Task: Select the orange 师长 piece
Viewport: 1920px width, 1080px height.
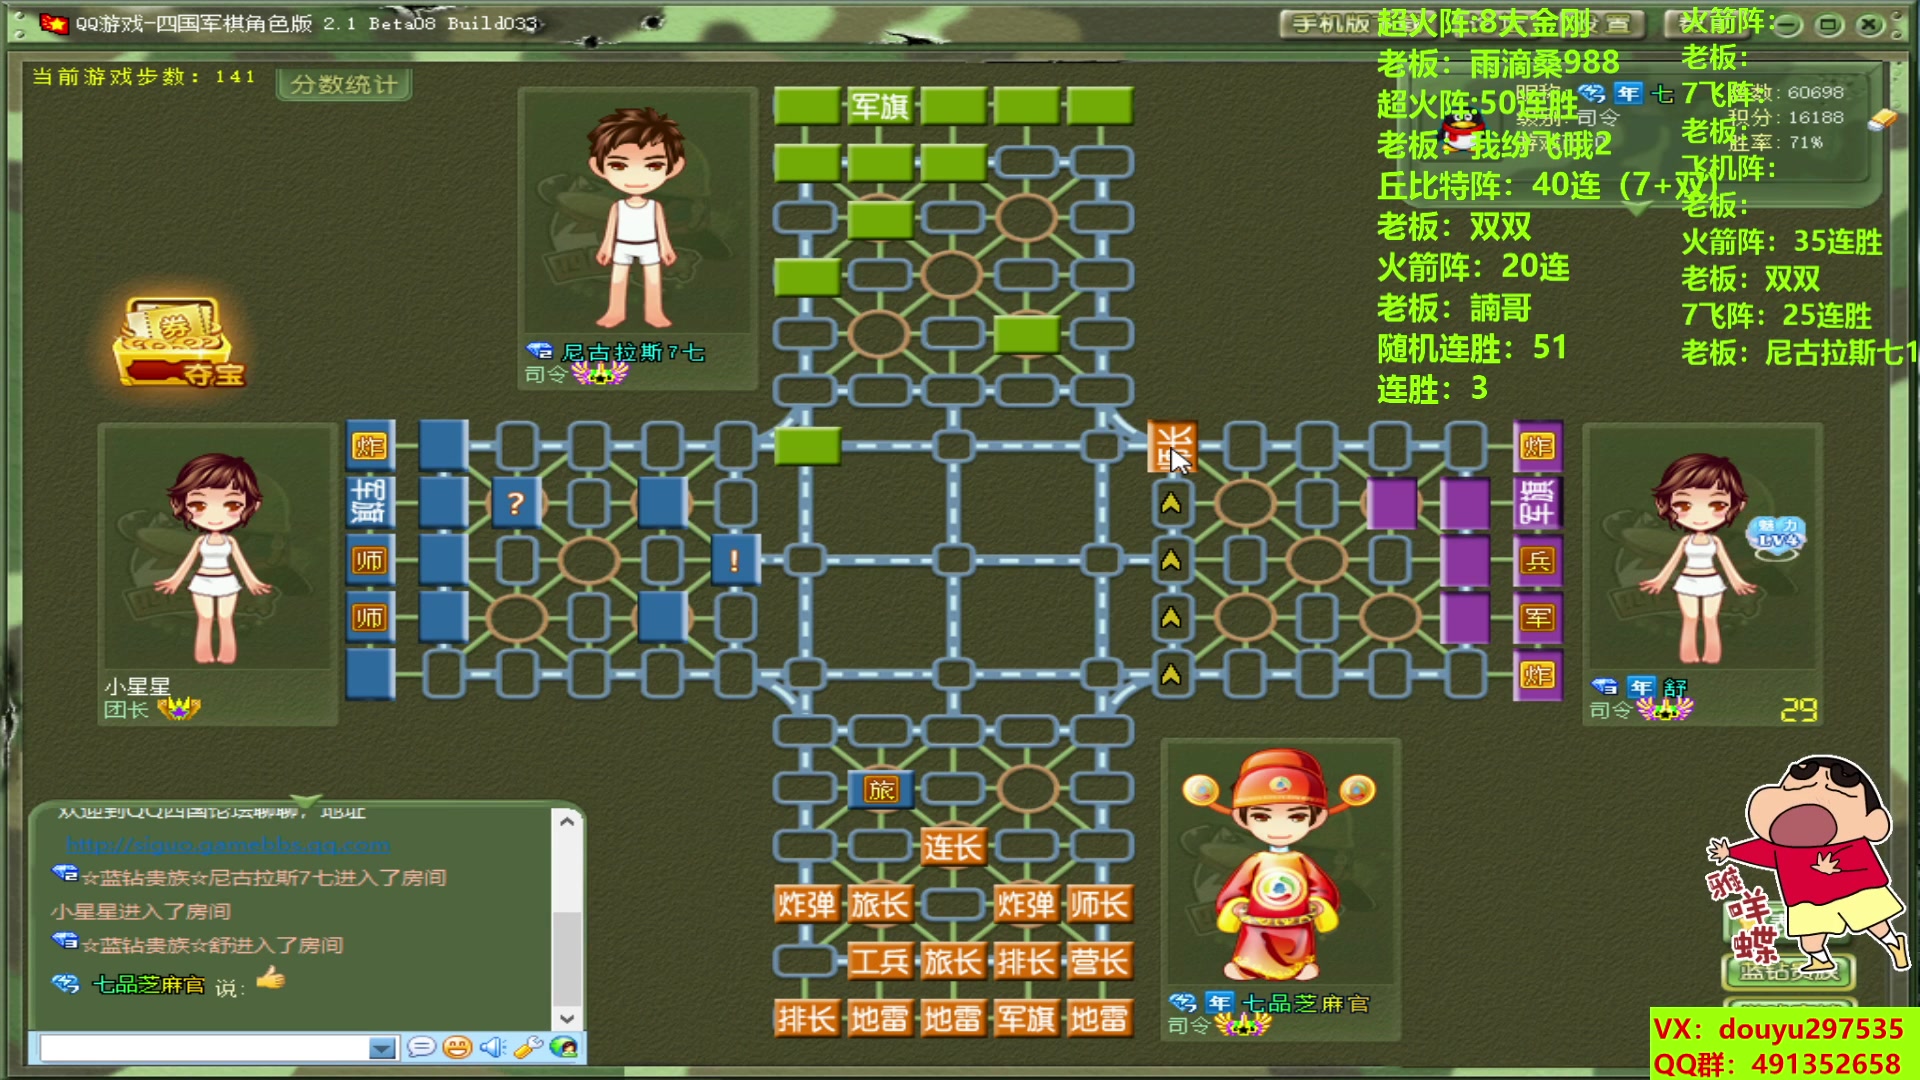Action: [x=1099, y=904]
